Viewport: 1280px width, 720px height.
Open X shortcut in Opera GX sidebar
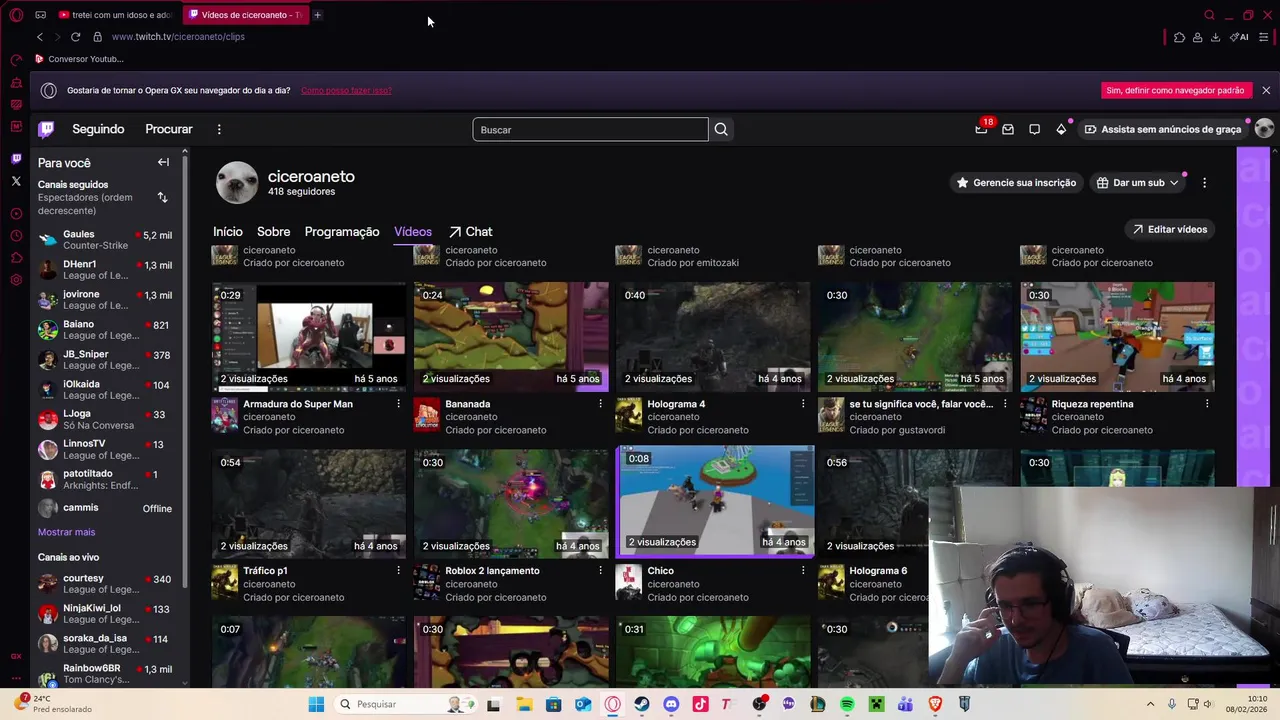pos(16,181)
